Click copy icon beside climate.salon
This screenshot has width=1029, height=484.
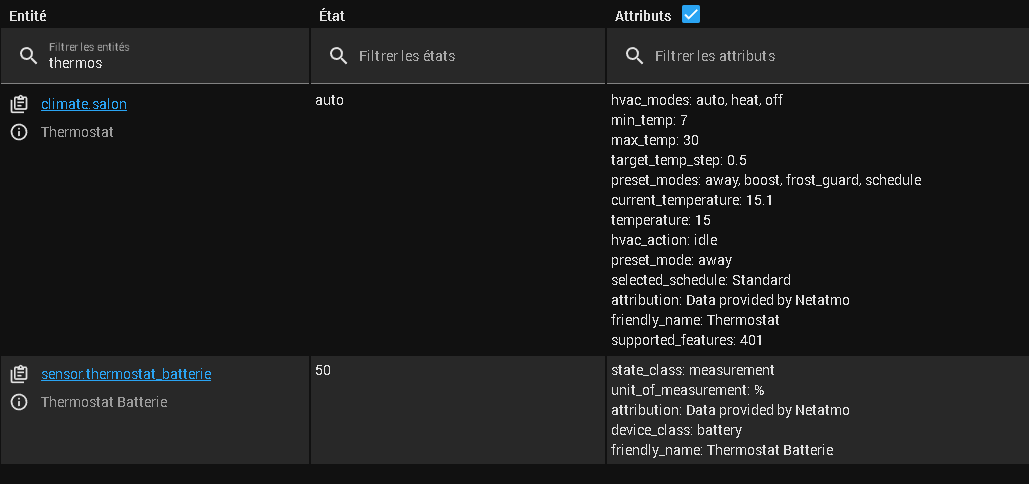pyautogui.click(x=18, y=104)
